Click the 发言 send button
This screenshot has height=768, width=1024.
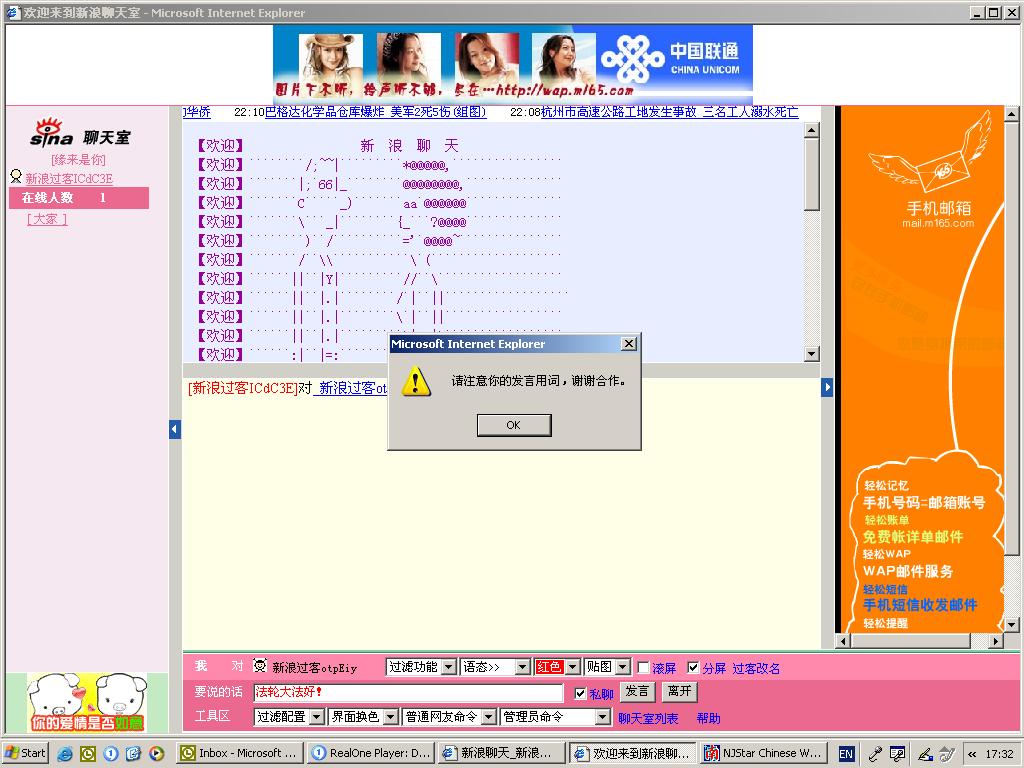tap(637, 692)
